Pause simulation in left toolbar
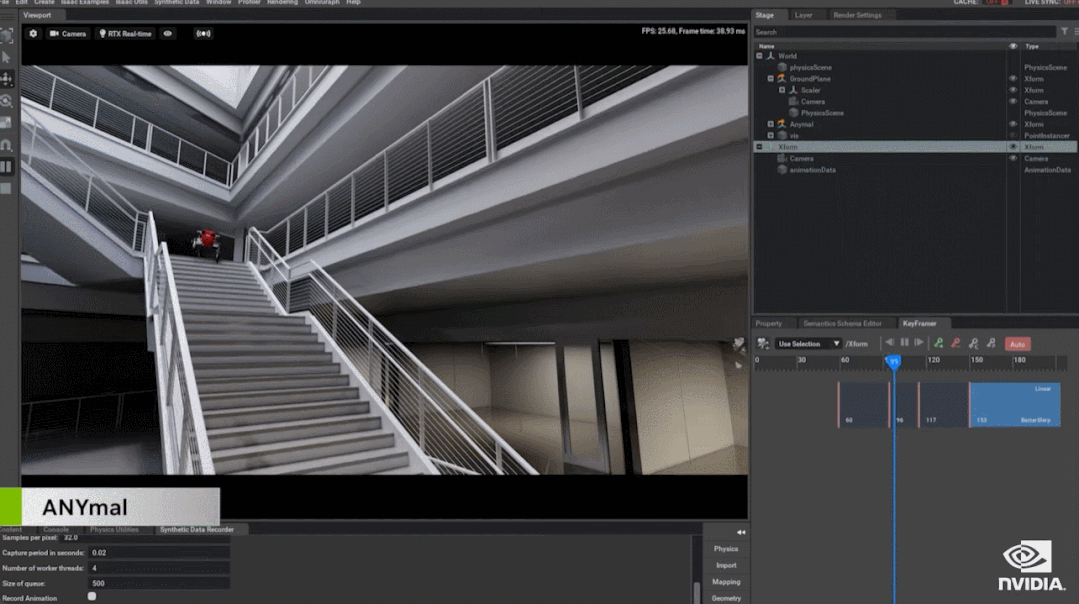The width and height of the screenshot is (1079, 604). (7, 166)
